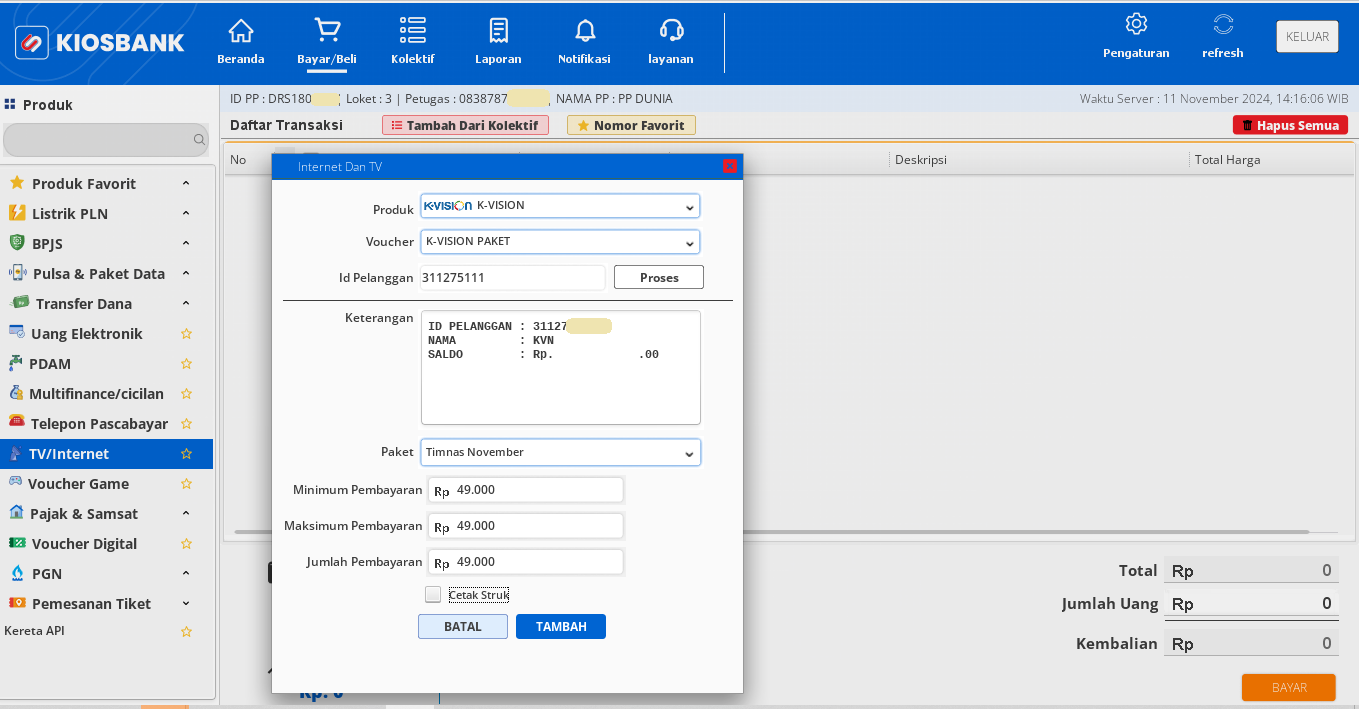Screen dimensions: 1359x709
Task: Select TV/Internet in the product sidebar
Action: tap(107, 454)
